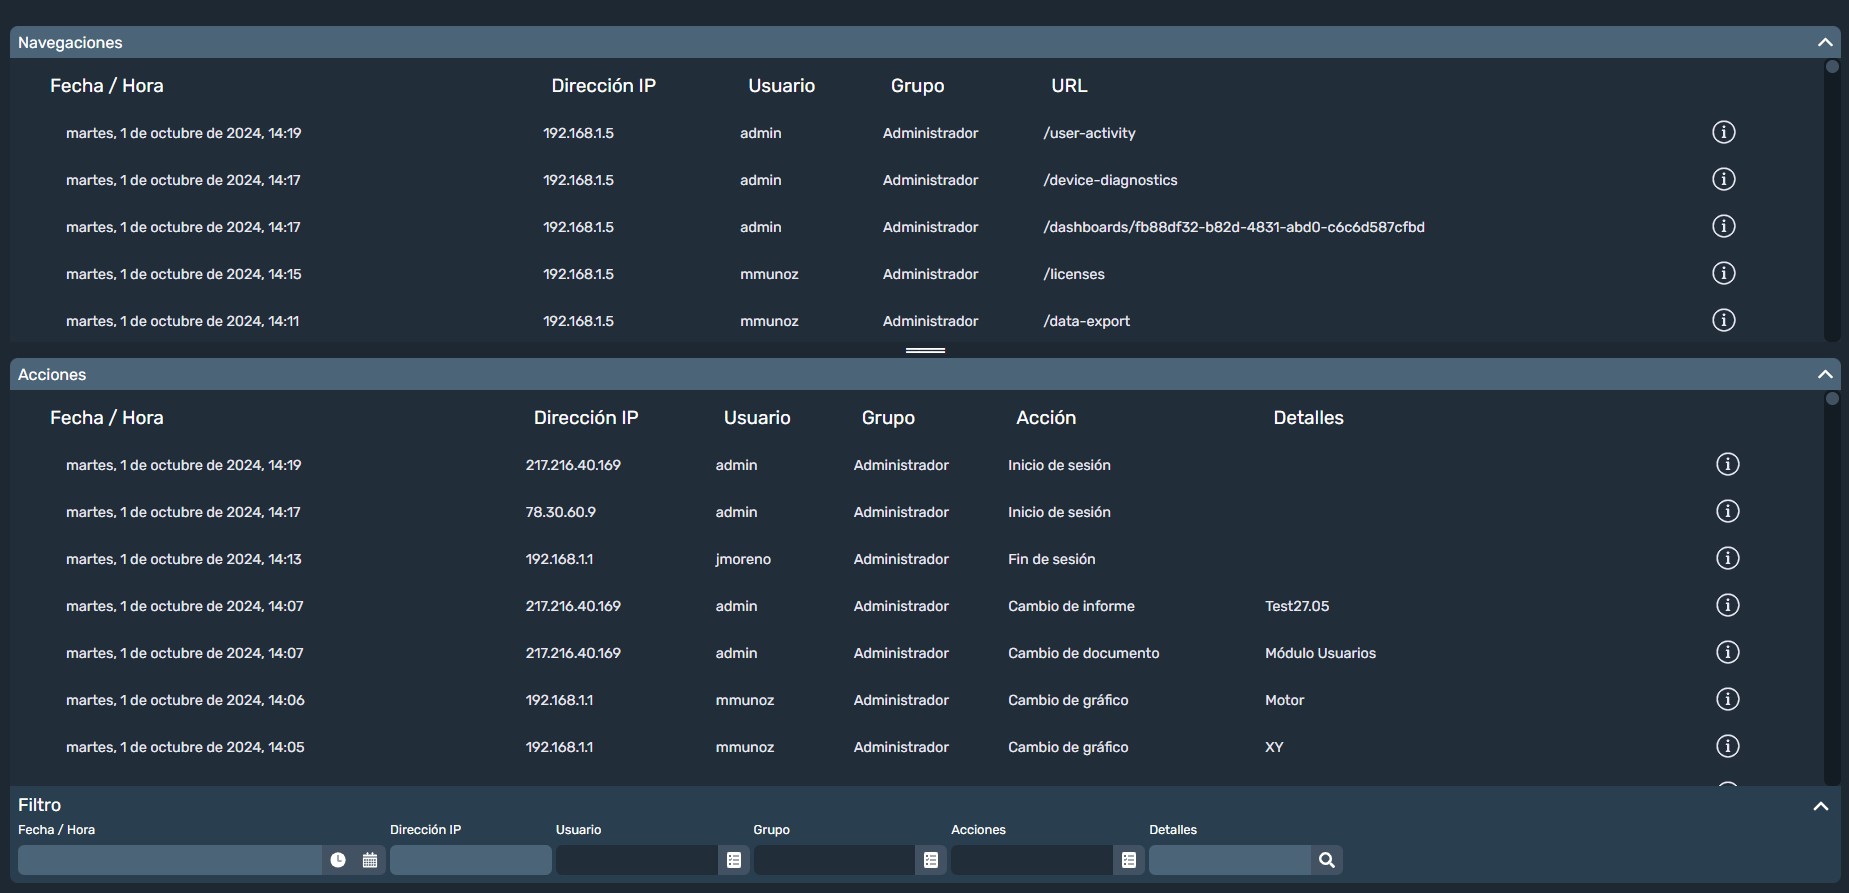Show info for jmoreno Fin de sesión action
Image resolution: width=1849 pixels, height=893 pixels.
(1727, 558)
